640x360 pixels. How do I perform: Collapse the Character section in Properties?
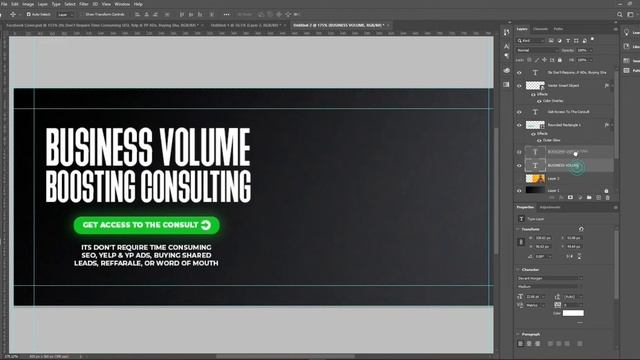tap(518, 270)
